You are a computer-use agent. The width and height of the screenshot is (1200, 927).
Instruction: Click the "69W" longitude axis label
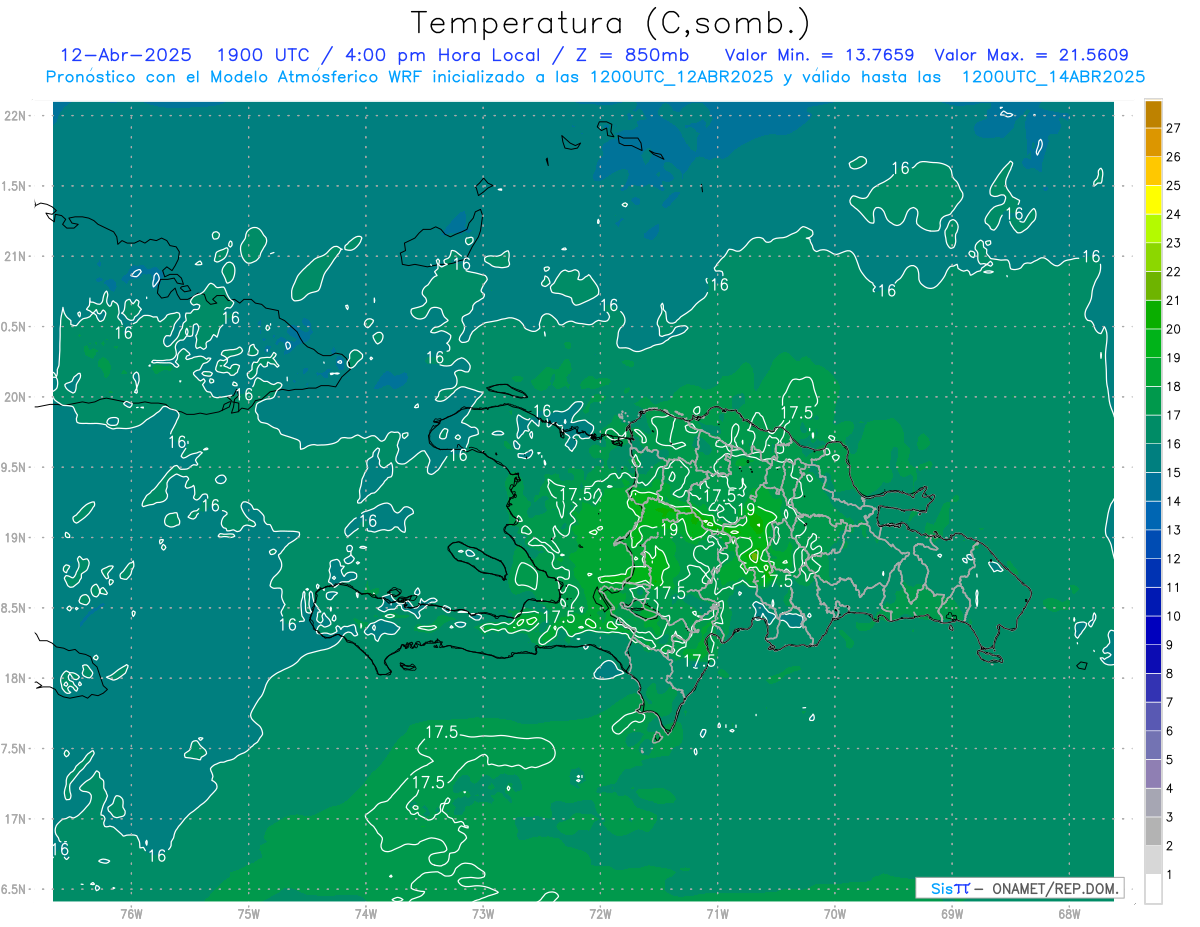[x=952, y=913]
